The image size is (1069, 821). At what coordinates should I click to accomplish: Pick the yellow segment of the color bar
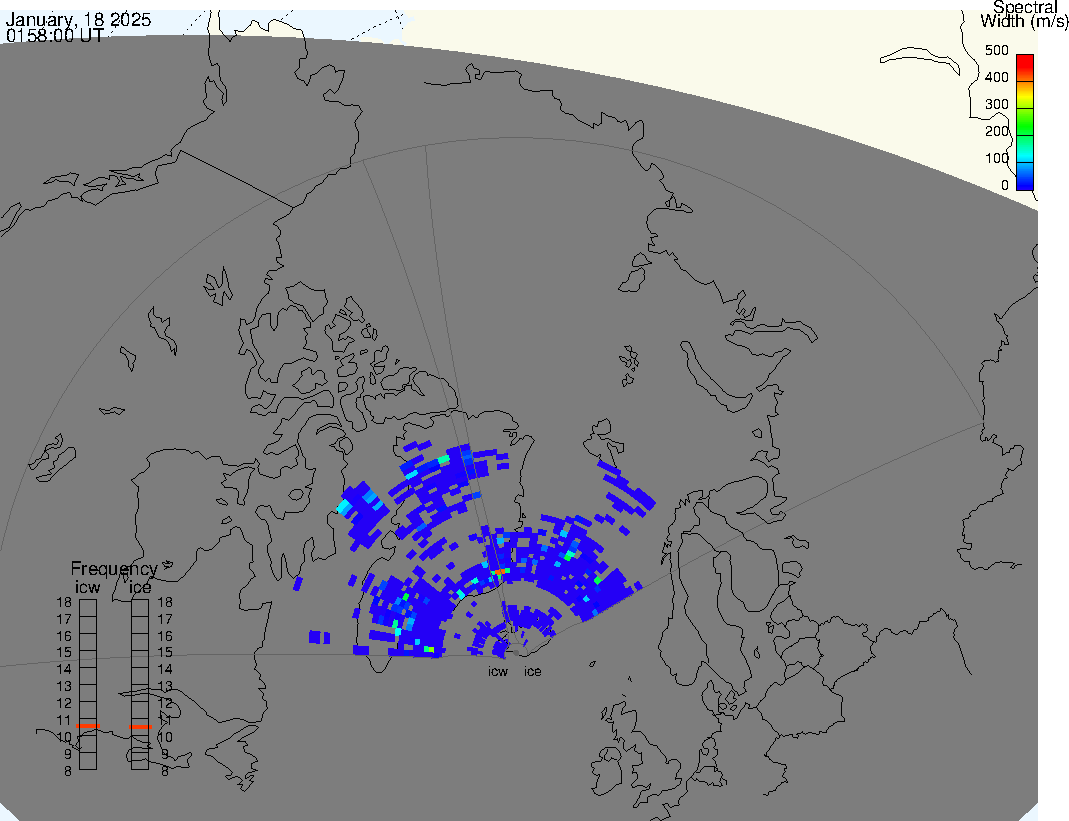1025,95
